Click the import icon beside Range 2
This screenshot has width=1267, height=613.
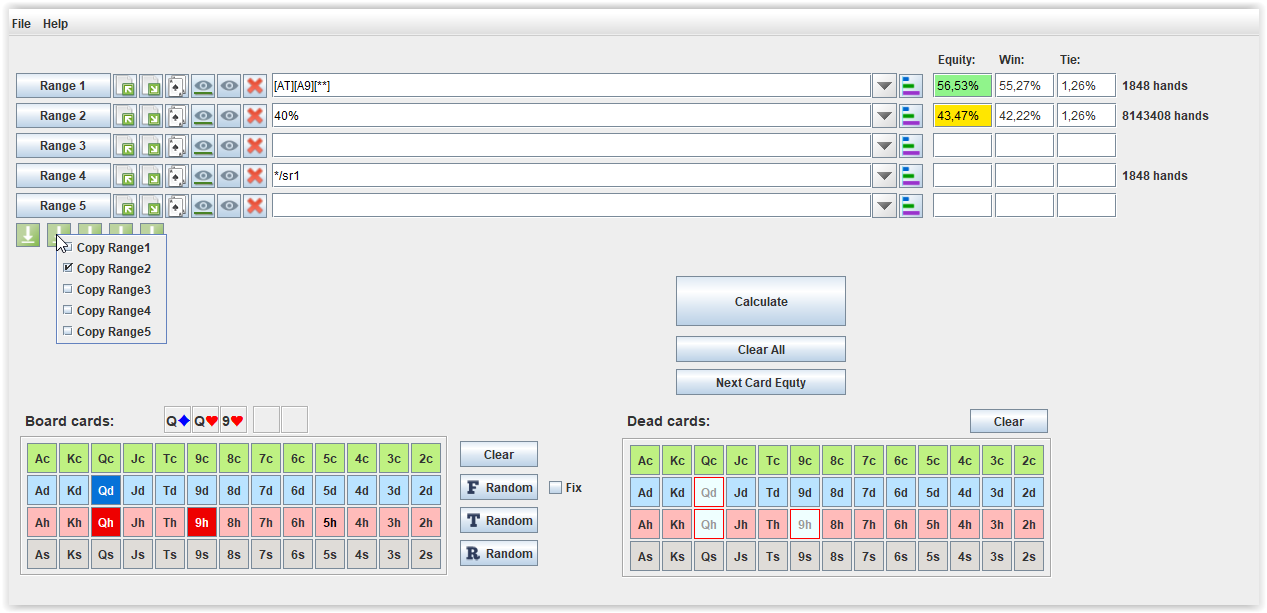(125, 116)
